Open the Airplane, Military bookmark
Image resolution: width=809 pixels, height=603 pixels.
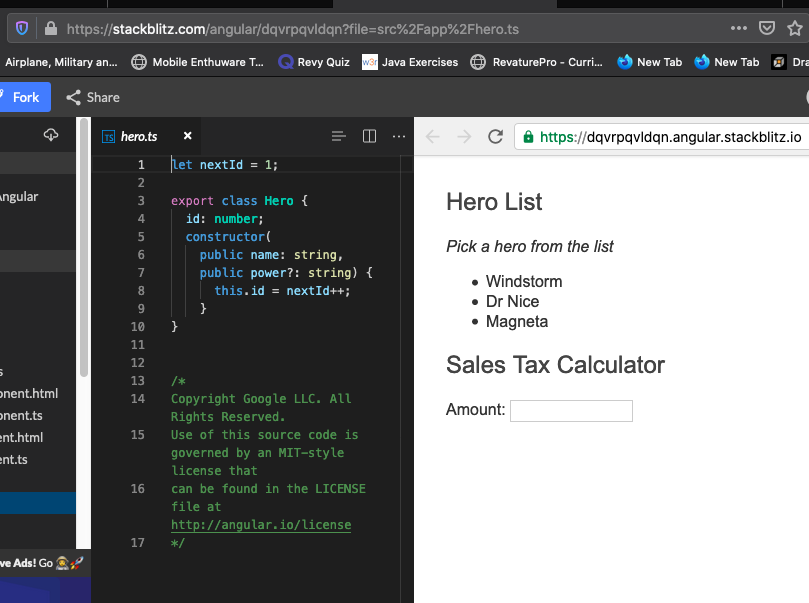point(61,62)
